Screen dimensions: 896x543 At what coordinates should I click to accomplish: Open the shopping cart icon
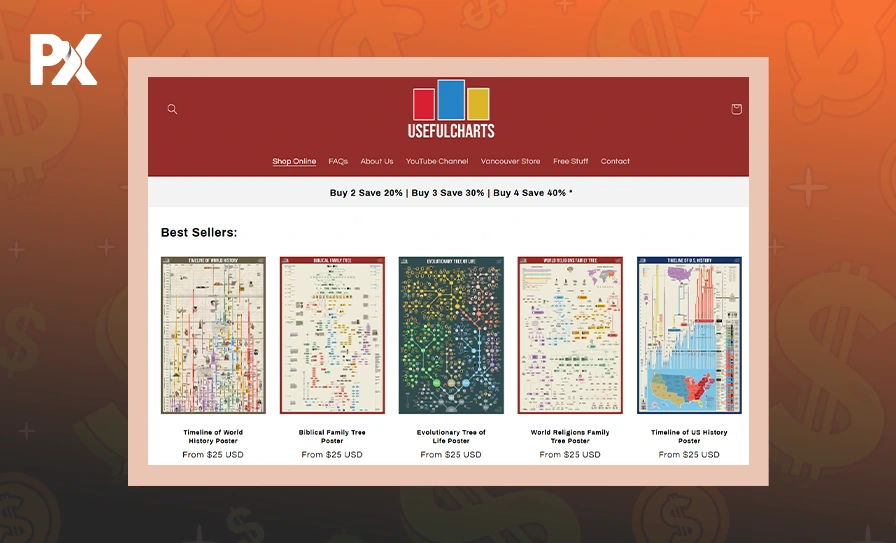coord(736,109)
